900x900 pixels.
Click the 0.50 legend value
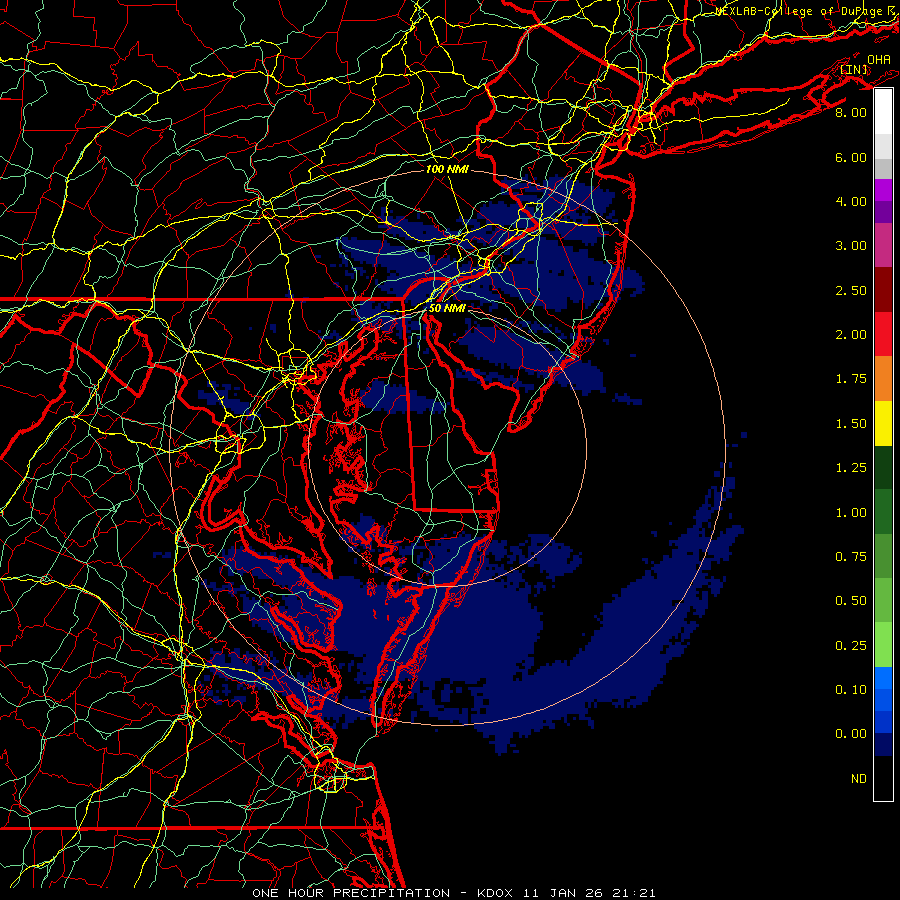[851, 601]
